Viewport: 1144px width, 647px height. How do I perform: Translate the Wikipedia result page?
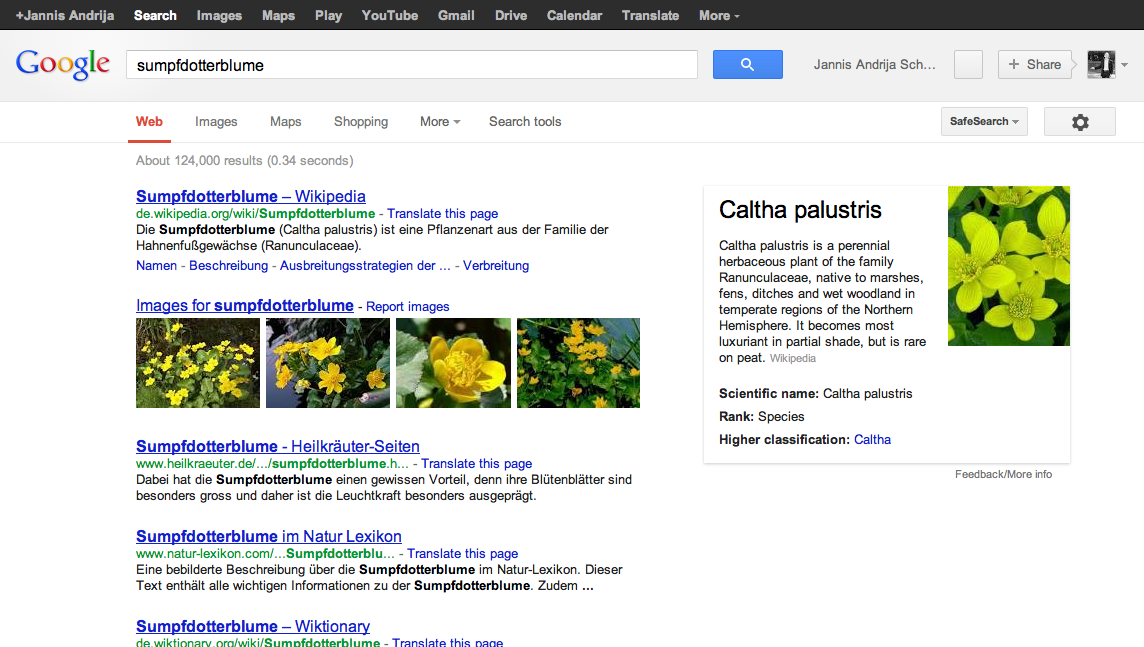click(442, 214)
